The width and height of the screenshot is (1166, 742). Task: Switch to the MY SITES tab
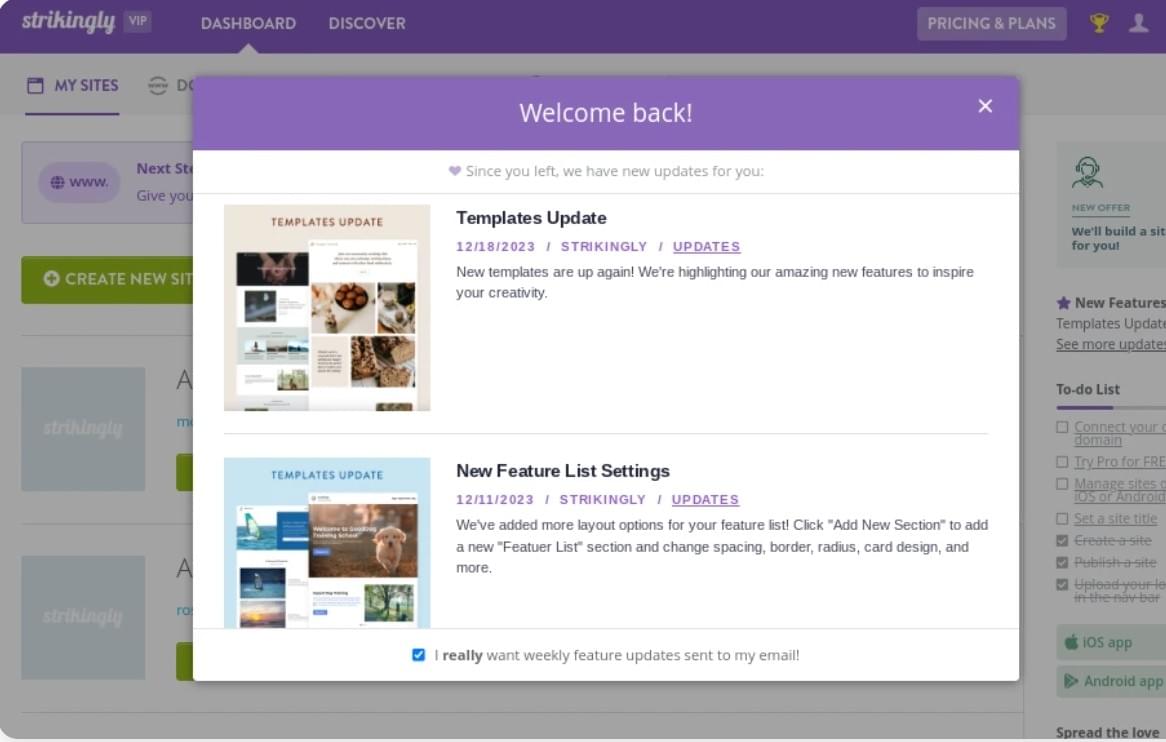[x=72, y=86]
